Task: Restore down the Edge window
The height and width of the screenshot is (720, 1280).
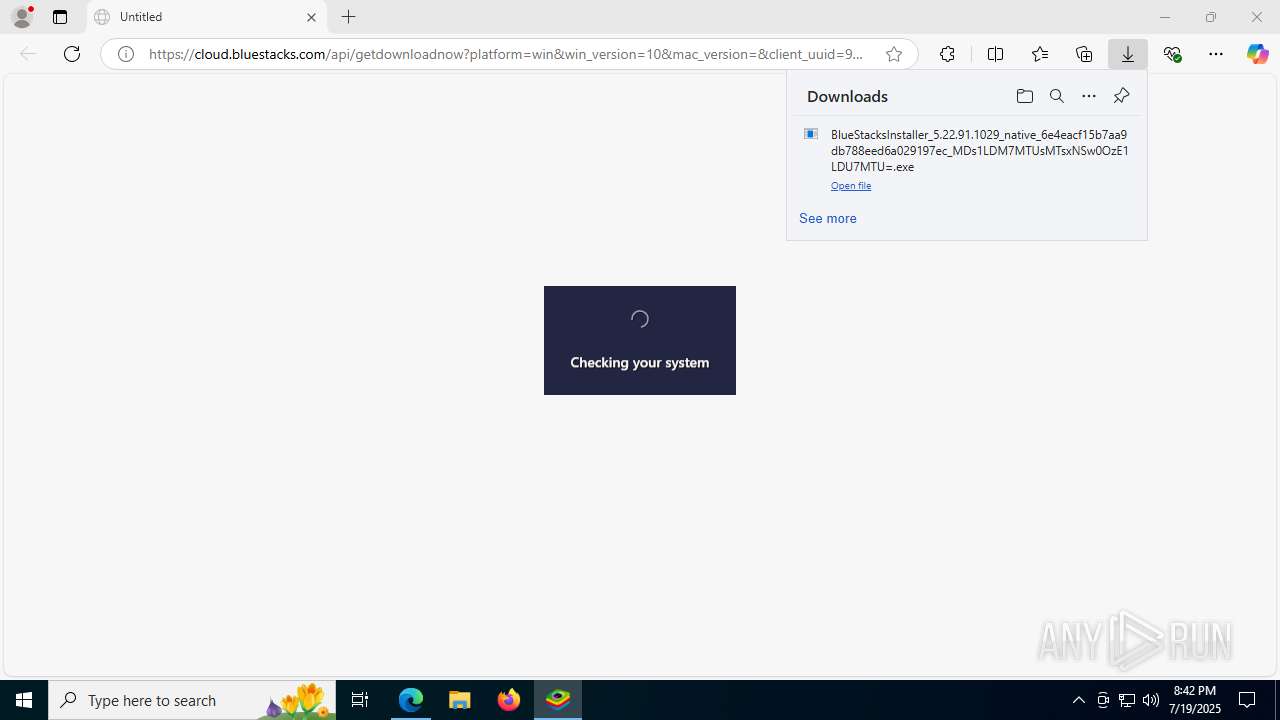Action: (1211, 17)
